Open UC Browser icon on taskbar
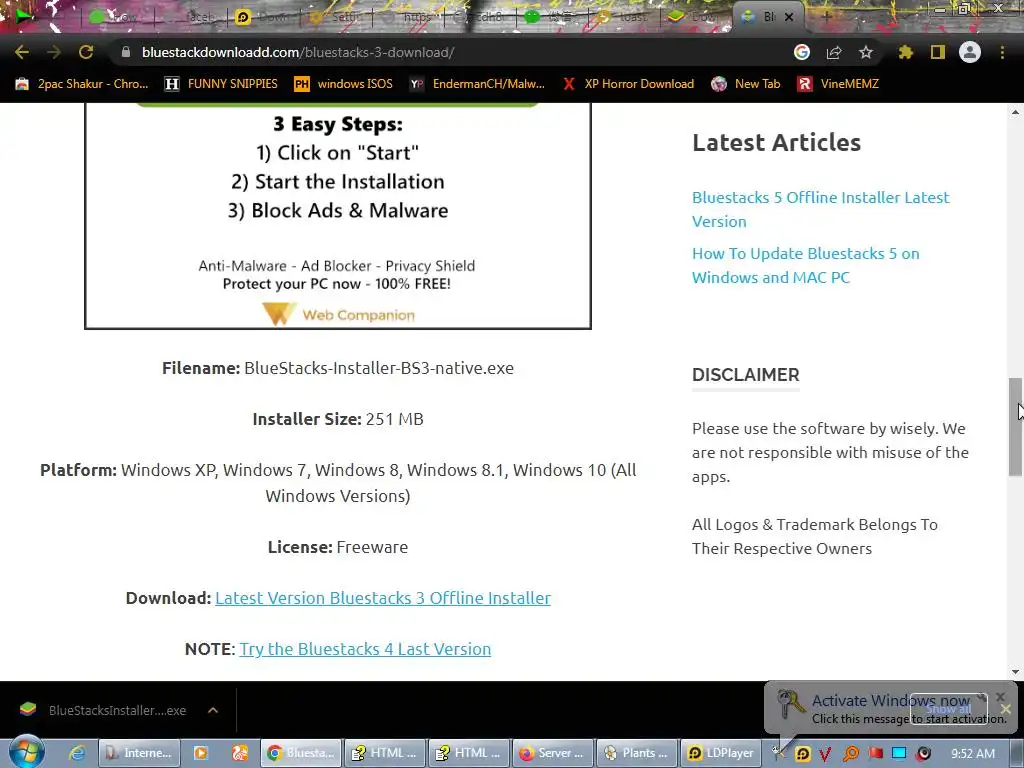Viewport: 1024px width, 768px height. 240,753
